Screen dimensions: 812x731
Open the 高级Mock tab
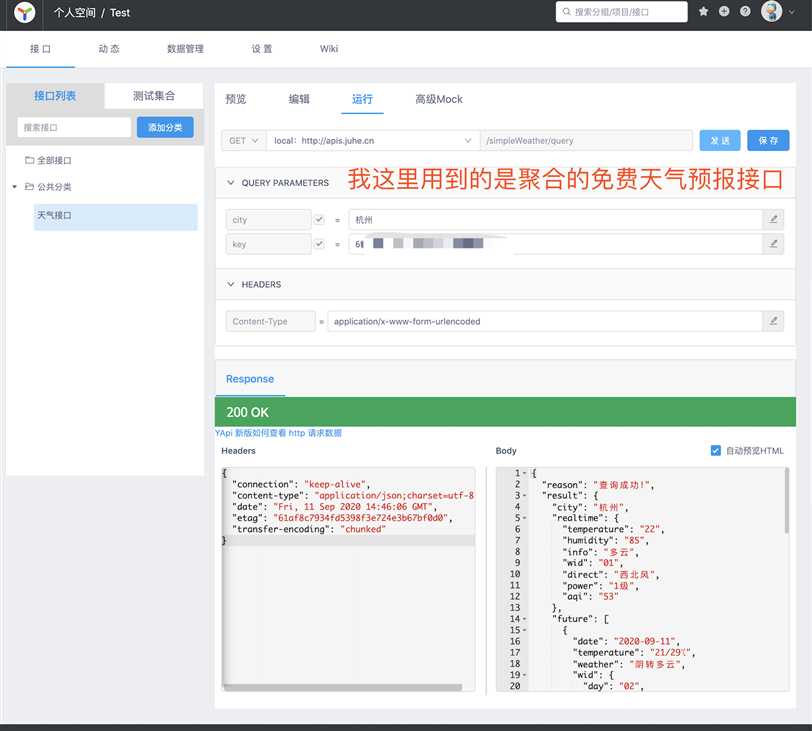tap(439, 99)
